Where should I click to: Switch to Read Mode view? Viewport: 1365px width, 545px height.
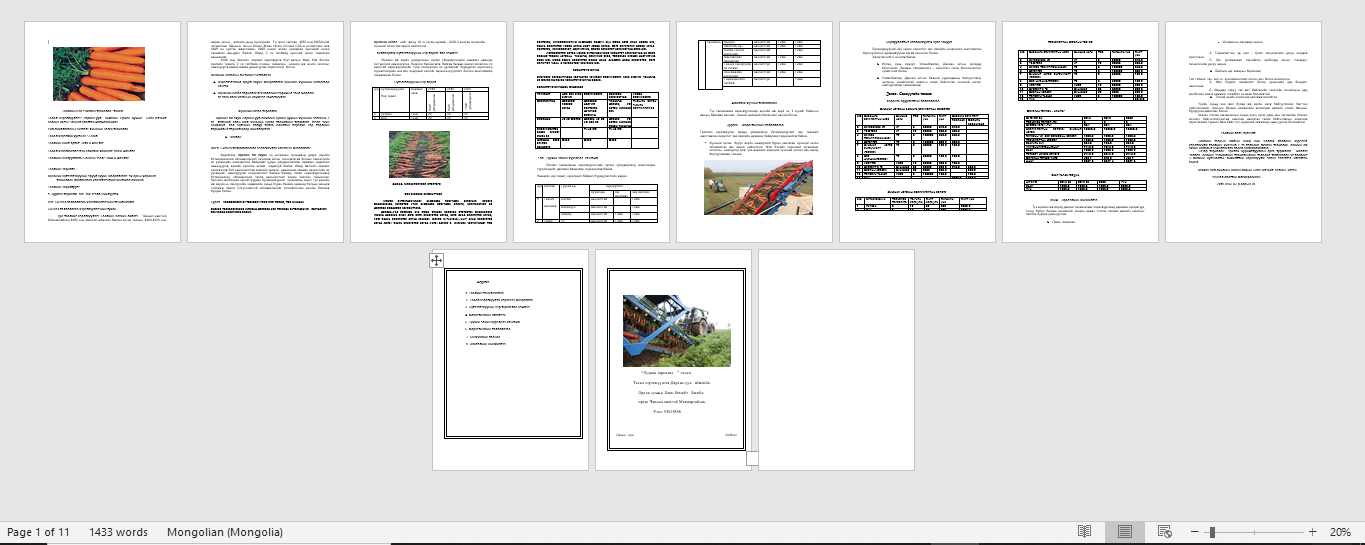1085,532
